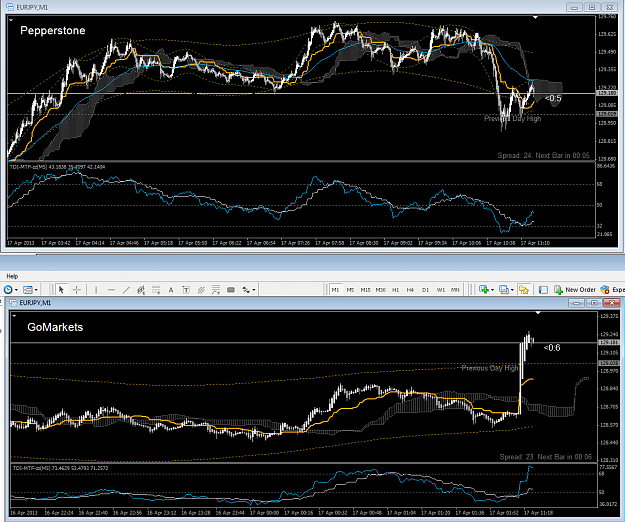The image size is (625, 522).
Task: Select the Vertical Line drawing tool
Action: tap(96, 290)
